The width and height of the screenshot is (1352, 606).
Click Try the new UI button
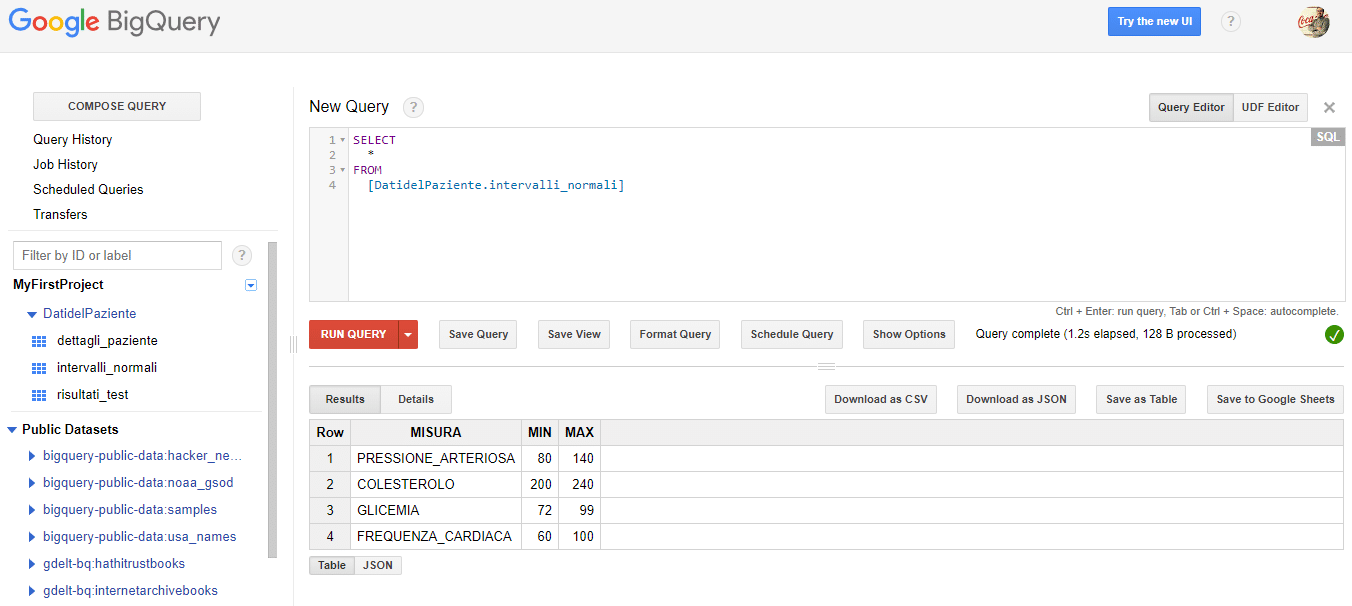[x=1154, y=21]
